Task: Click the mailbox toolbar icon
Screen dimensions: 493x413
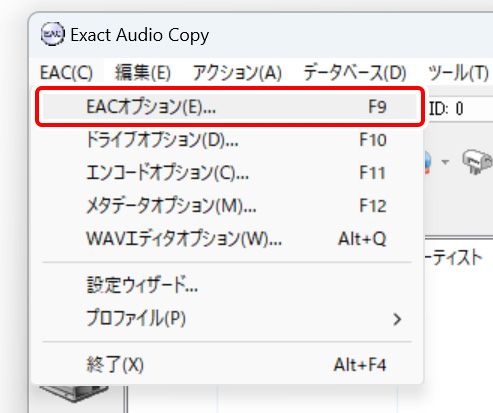Action: coord(477,161)
